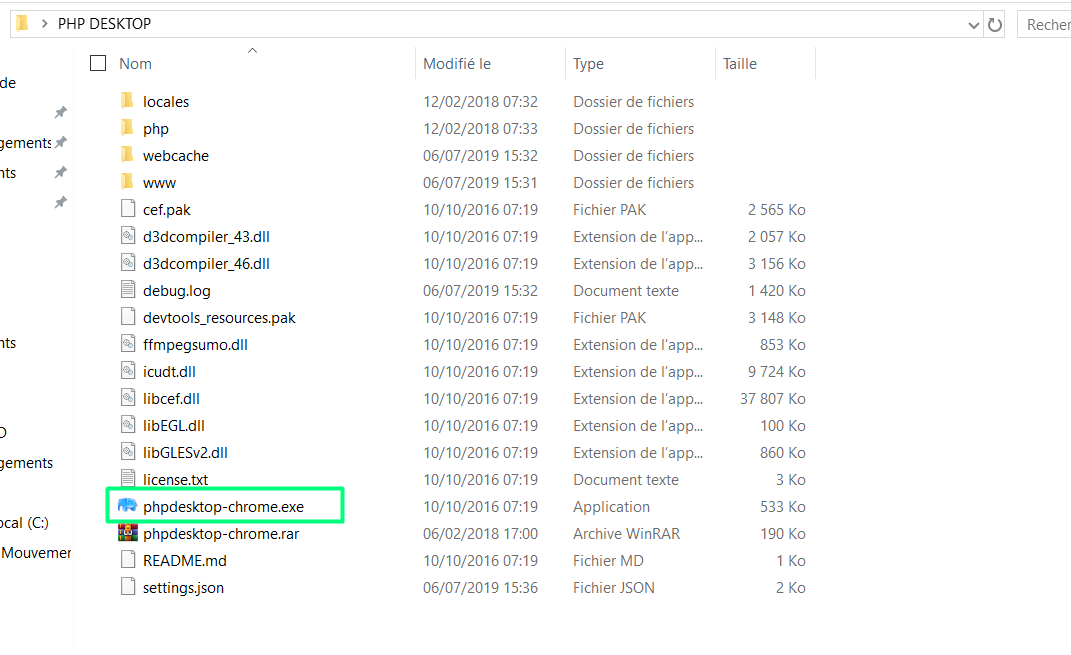Open Local (C:) from the navigation pane

coord(22,524)
